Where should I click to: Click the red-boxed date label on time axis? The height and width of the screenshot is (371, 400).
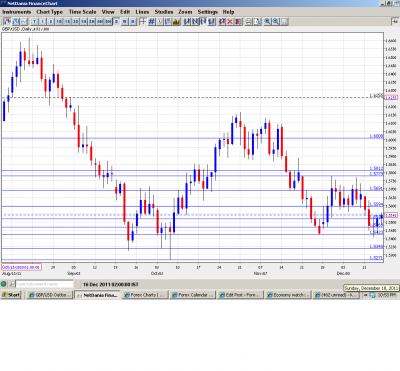point(21,267)
